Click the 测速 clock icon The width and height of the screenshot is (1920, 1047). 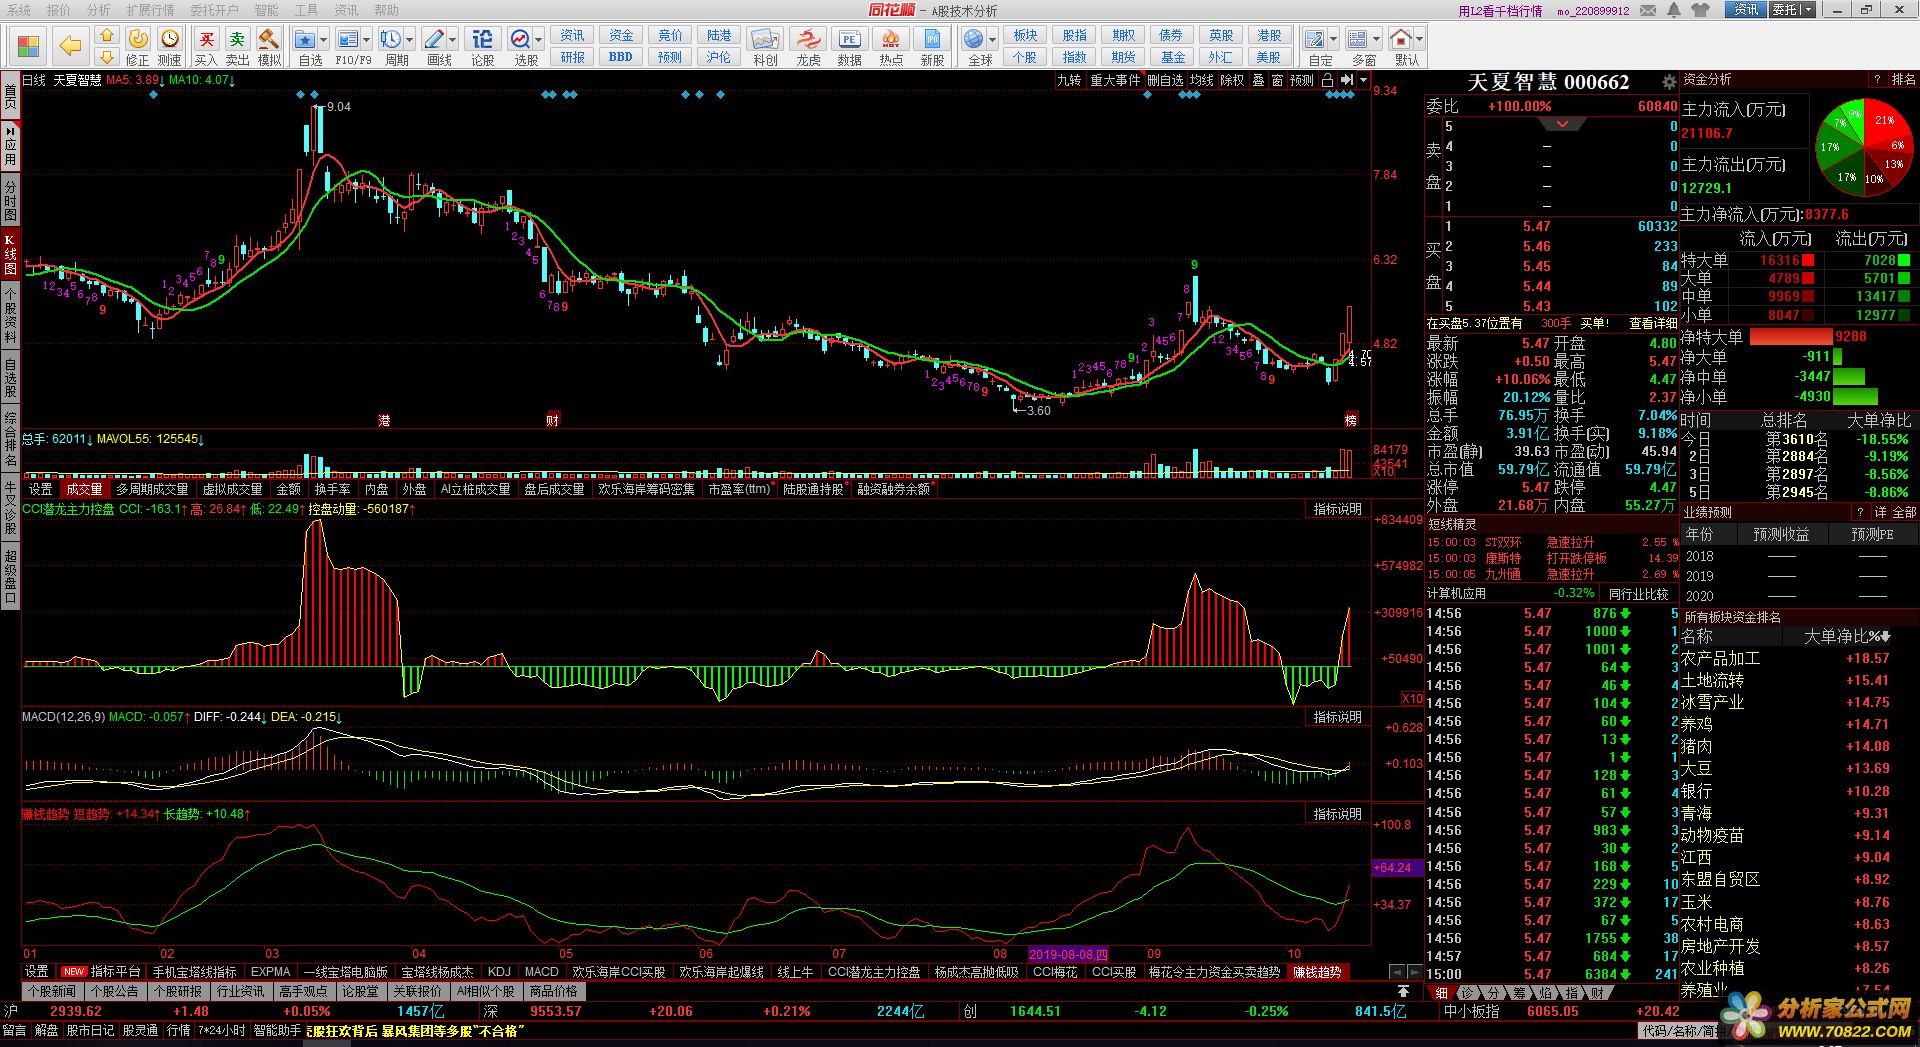click(170, 39)
